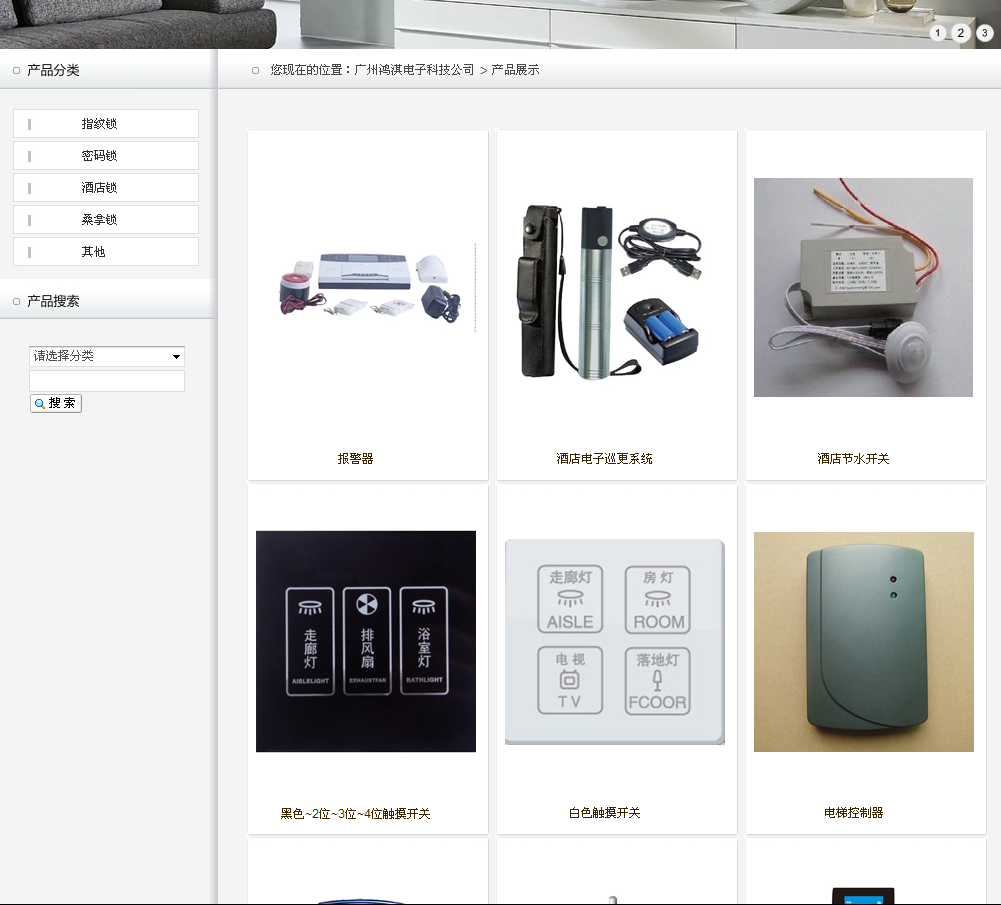Click the 产品展示 breadcrumb link
Image resolution: width=1001 pixels, height=905 pixels.
(x=515, y=70)
